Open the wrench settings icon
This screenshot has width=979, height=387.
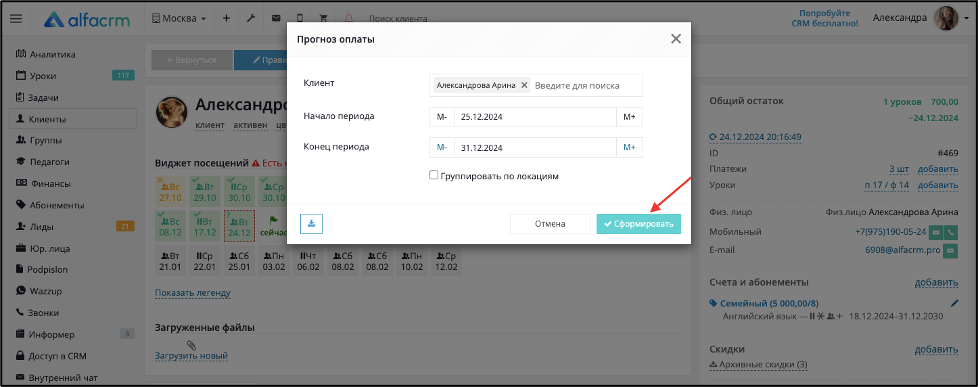coord(251,19)
